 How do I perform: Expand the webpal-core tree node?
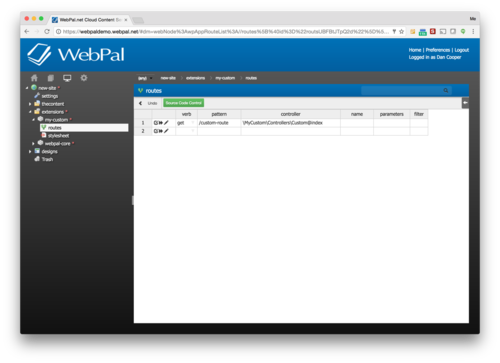[33, 144]
